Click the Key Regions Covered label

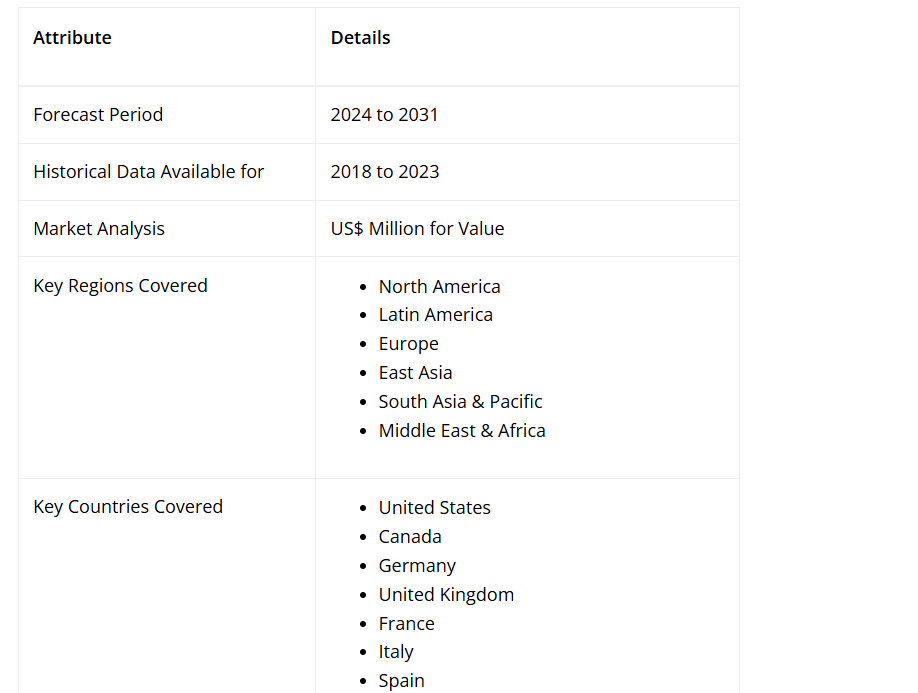click(x=120, y=286)
